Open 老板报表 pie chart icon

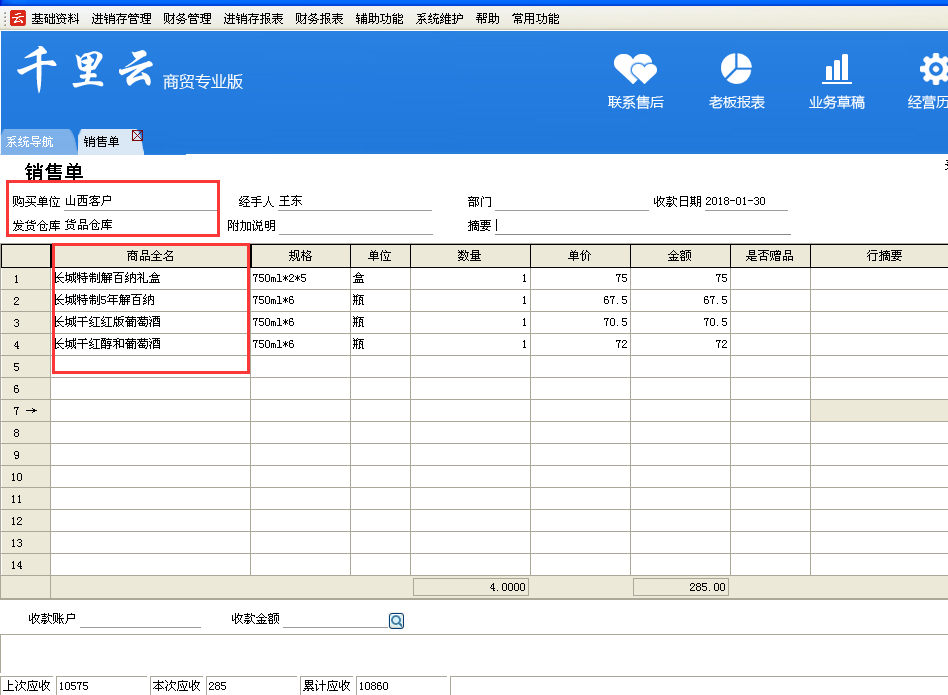point(736,70)
